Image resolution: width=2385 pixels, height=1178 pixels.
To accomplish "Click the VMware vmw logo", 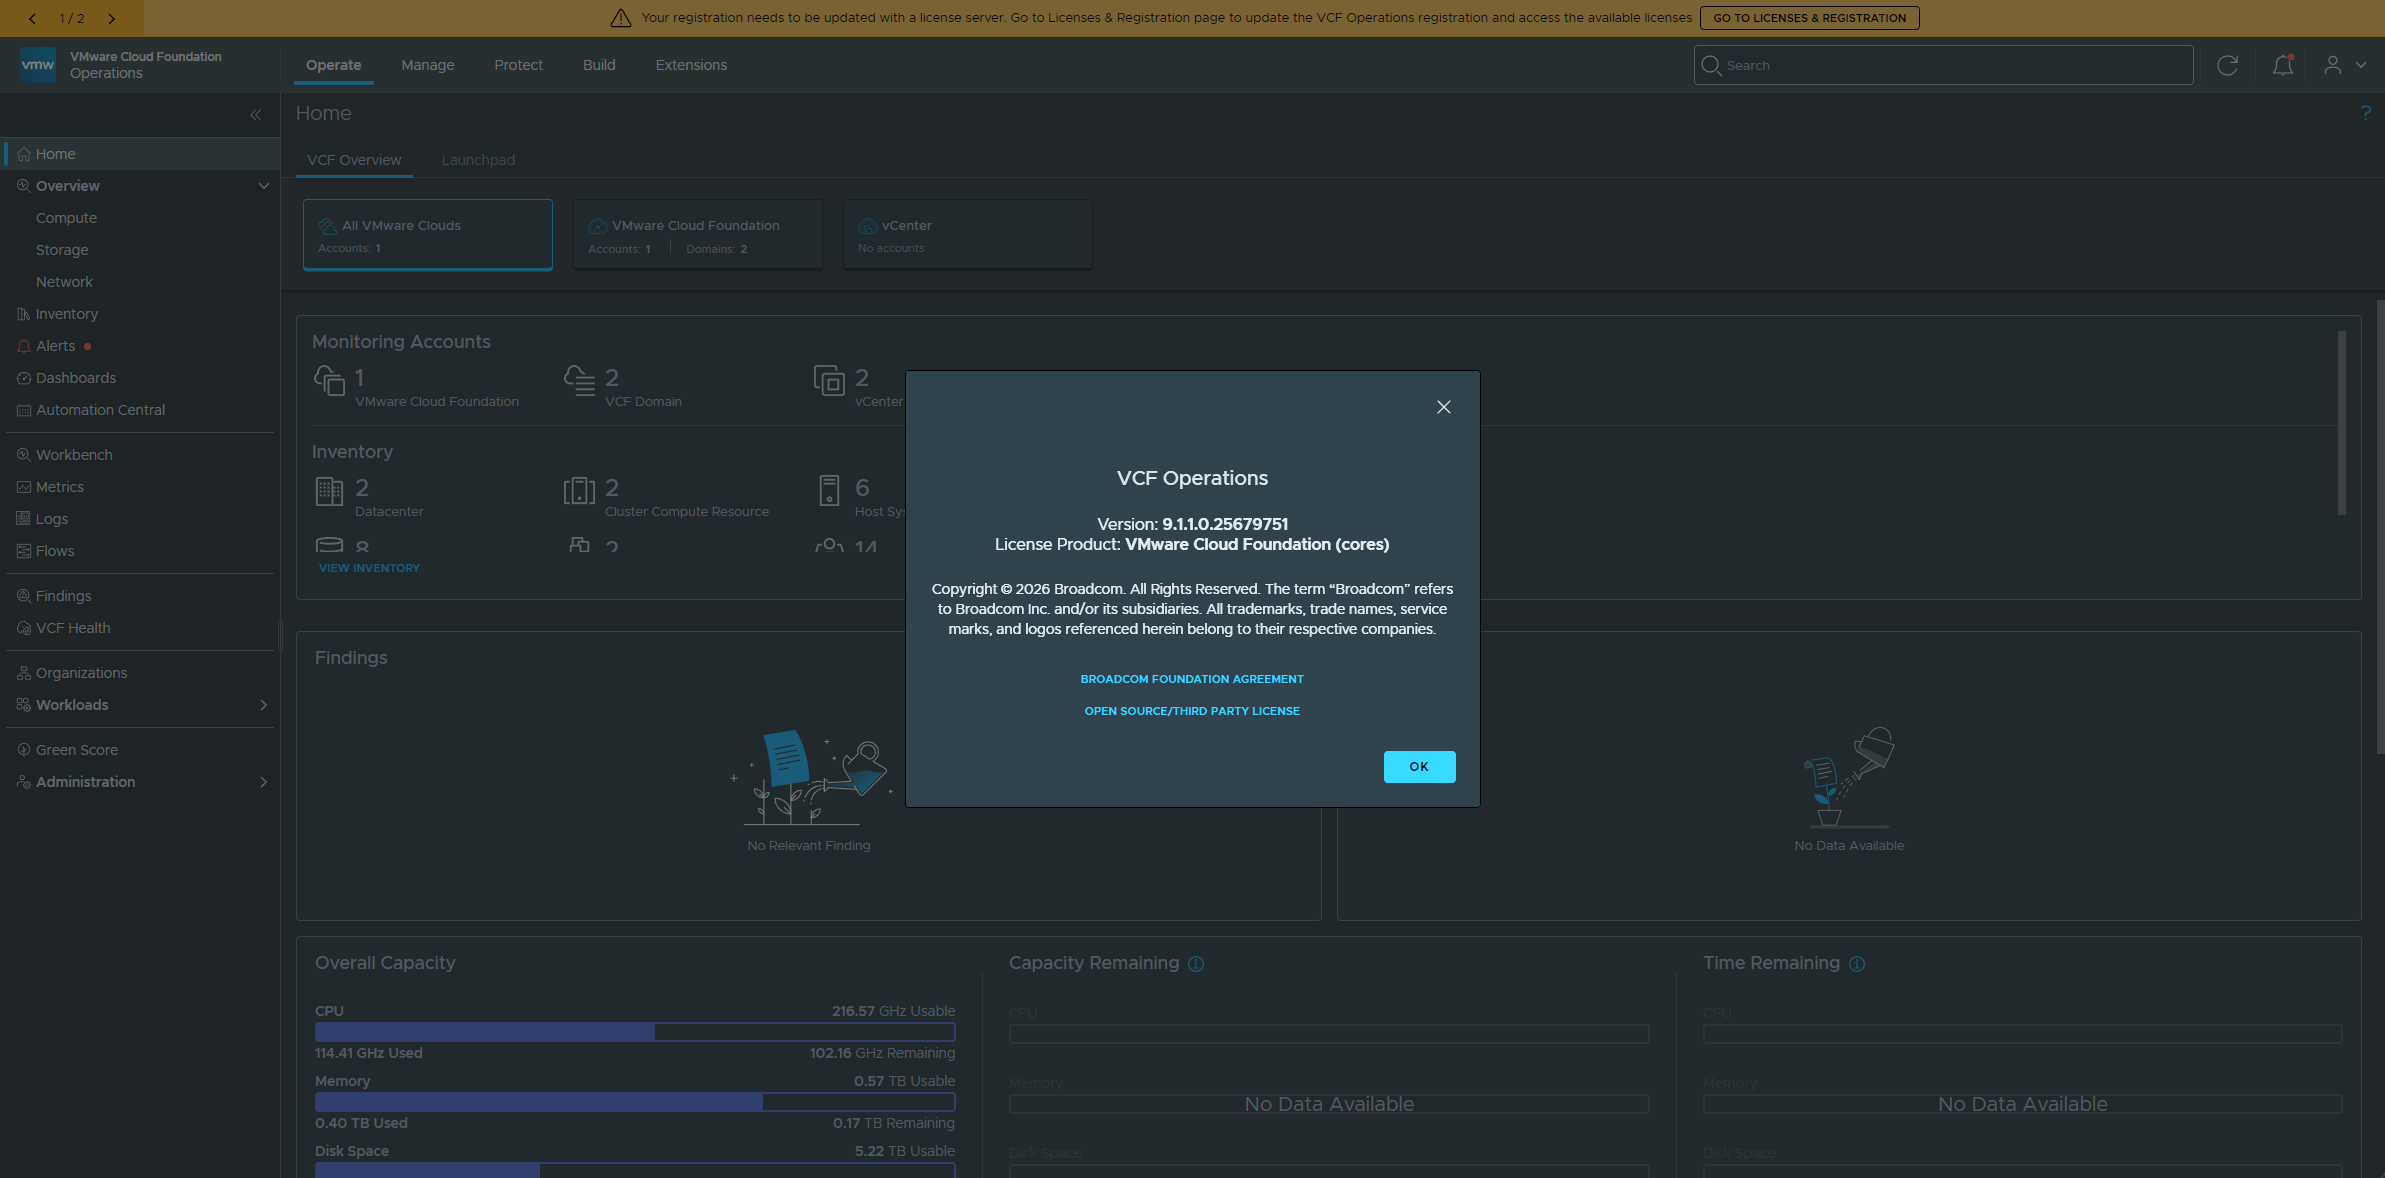I will (x=38, y=65).
